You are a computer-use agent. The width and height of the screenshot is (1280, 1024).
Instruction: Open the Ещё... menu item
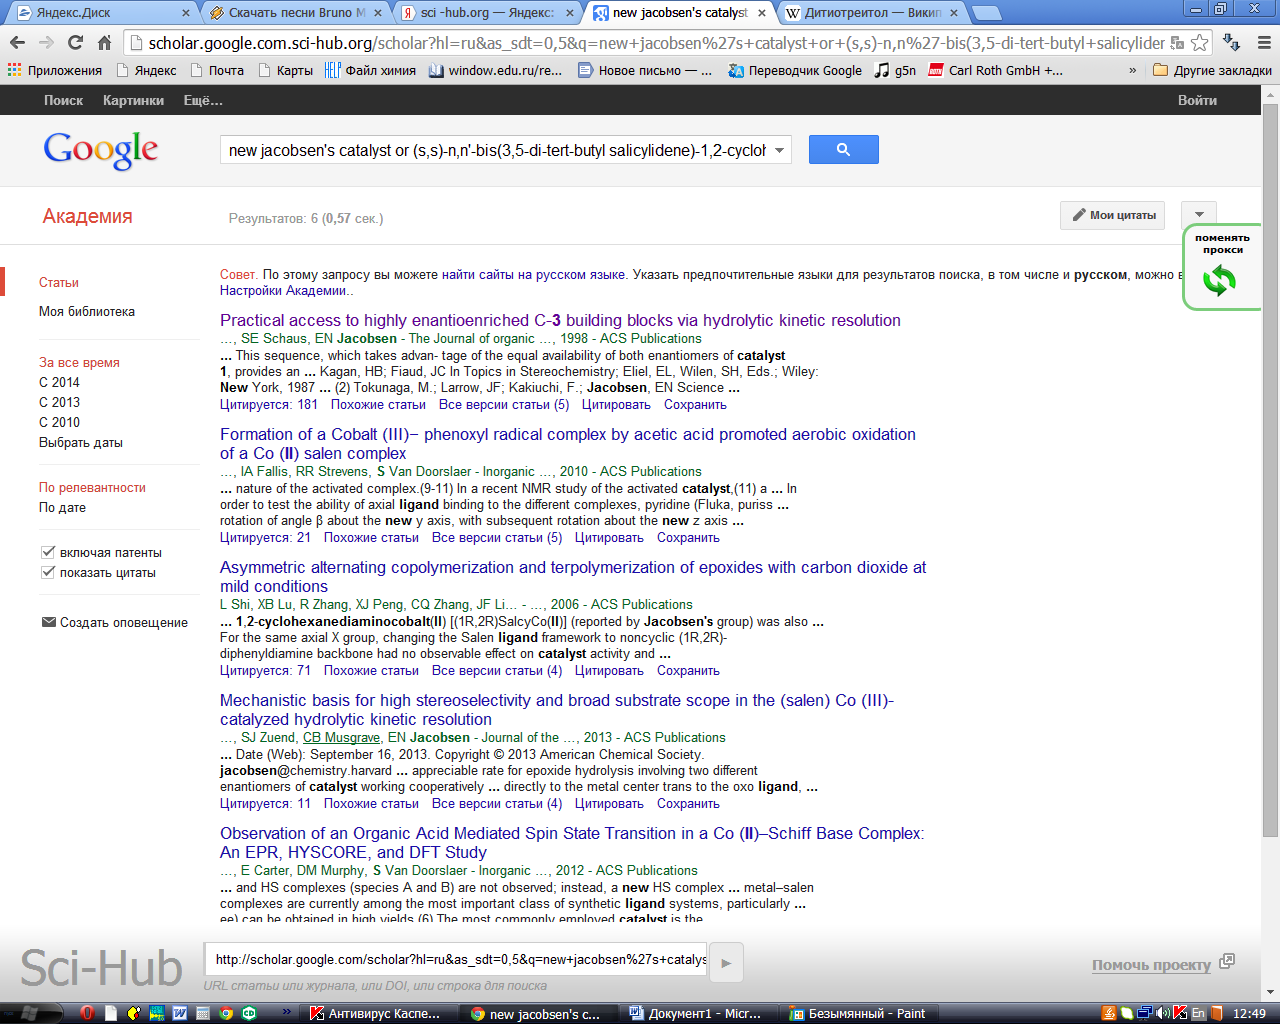click(x=203, y=100)
